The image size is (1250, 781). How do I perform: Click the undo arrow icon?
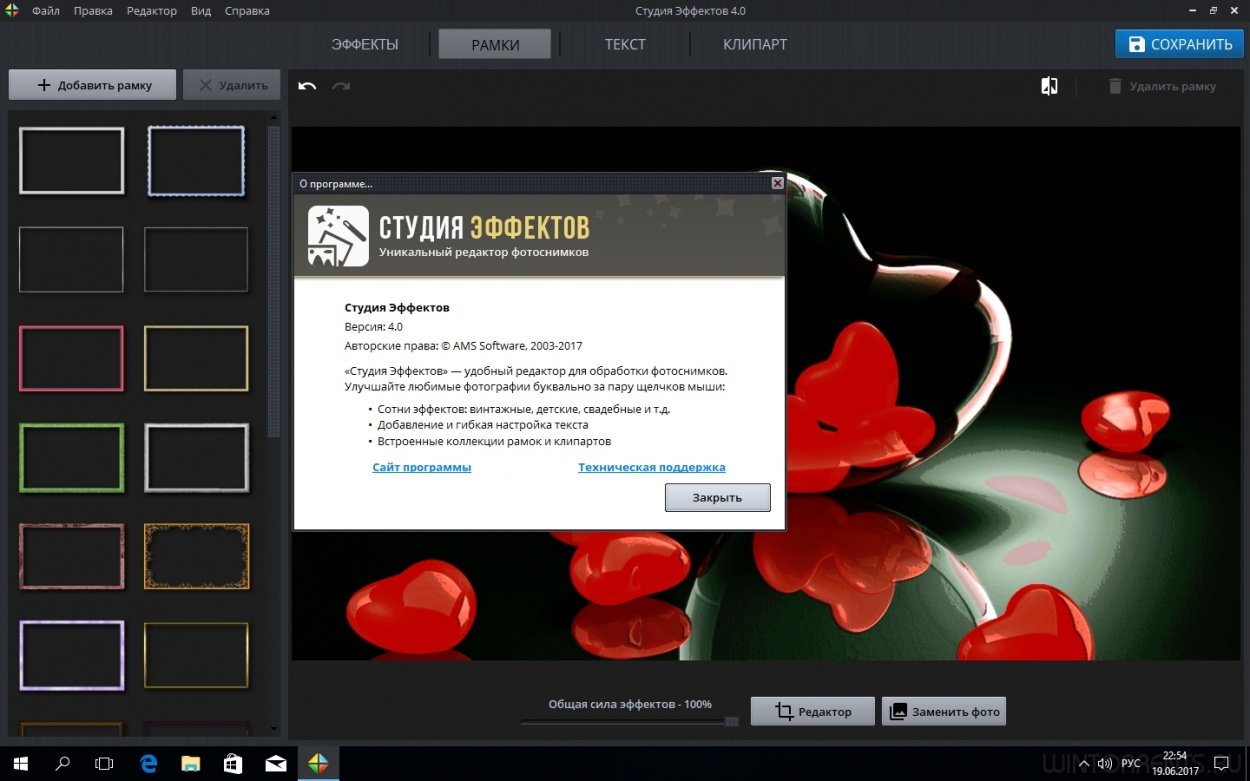307,86
